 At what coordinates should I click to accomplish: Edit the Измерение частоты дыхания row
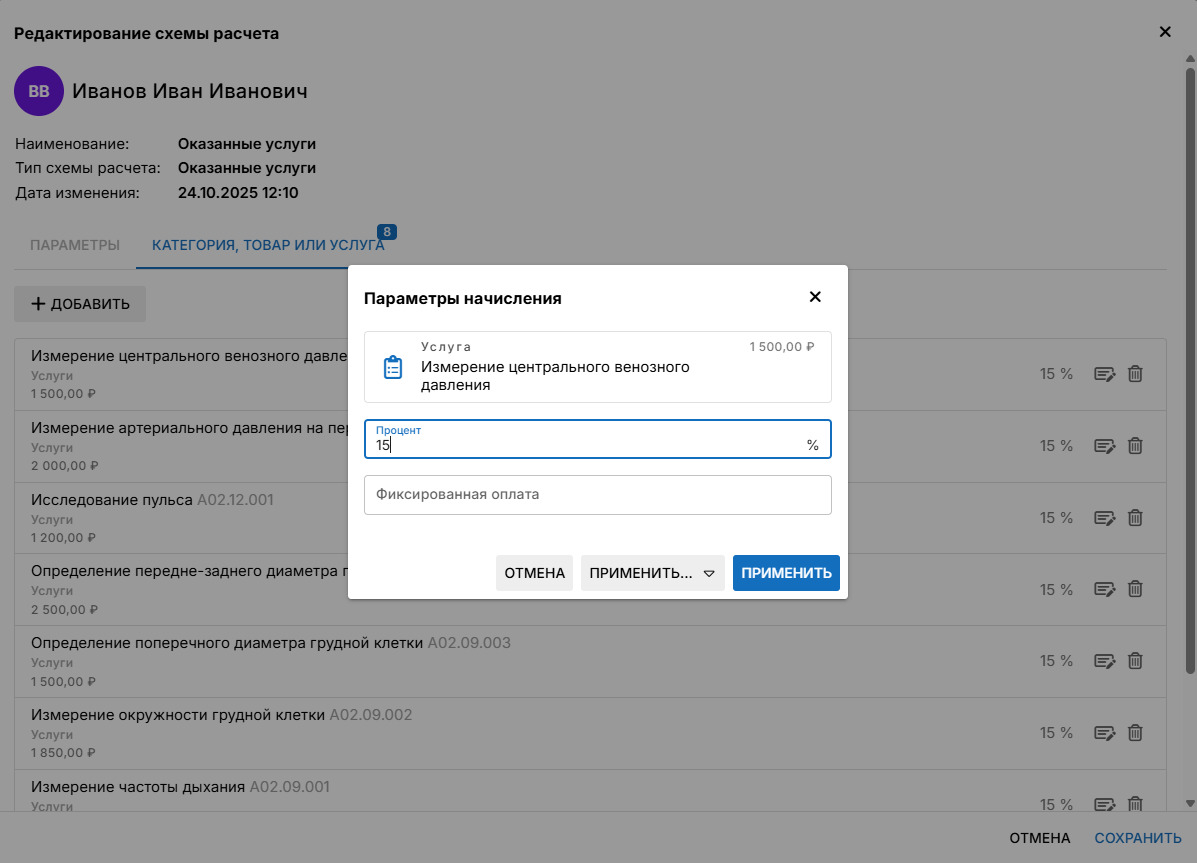[1104, 804]
